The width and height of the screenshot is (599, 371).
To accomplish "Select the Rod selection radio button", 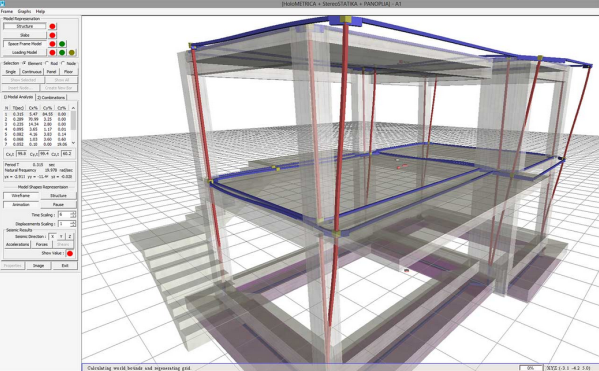I will click(47, 63).
